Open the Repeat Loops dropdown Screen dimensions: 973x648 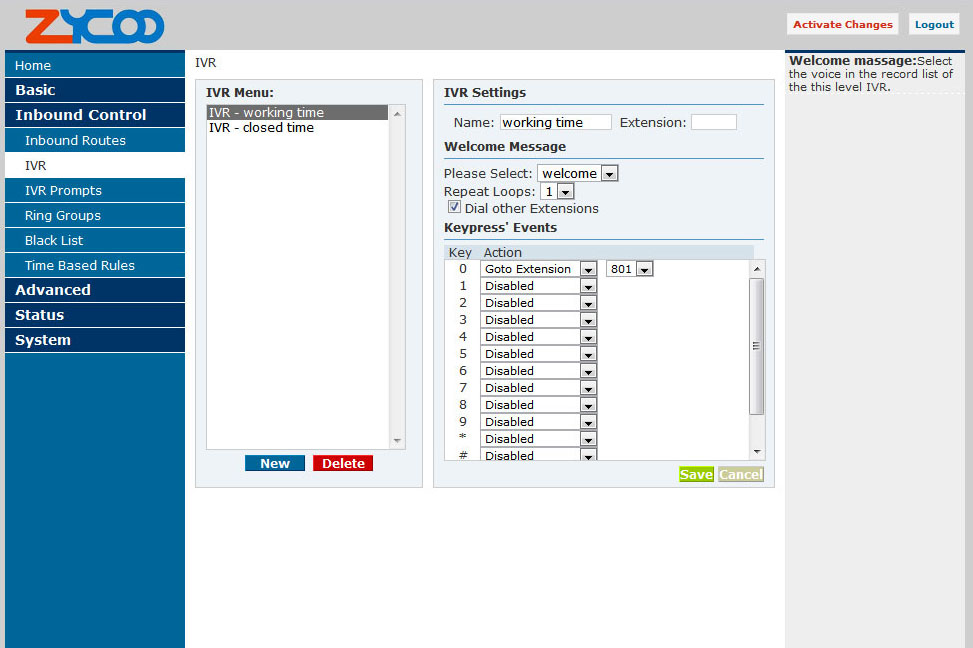coord(556,191)
